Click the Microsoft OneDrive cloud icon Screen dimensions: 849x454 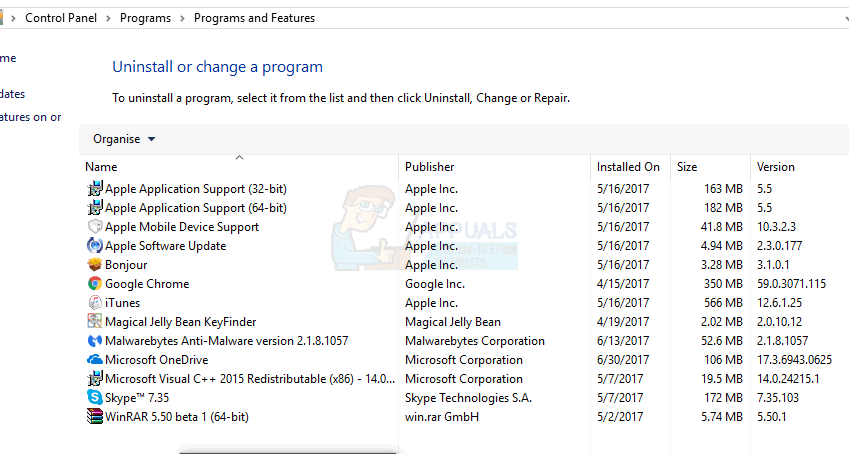tap(95, 360)
